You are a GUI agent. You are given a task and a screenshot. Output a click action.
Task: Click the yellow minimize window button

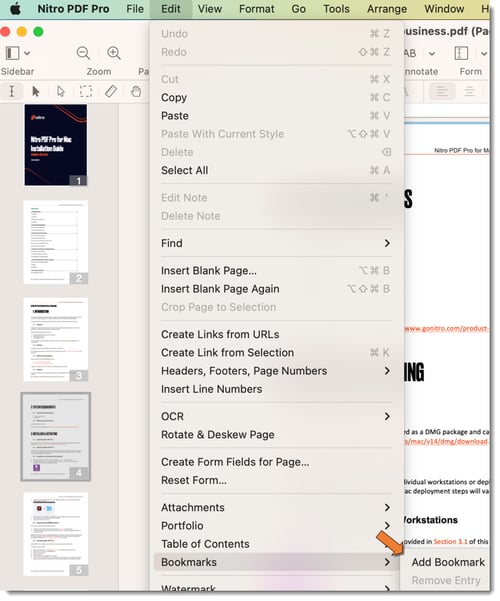coord(22,31)
